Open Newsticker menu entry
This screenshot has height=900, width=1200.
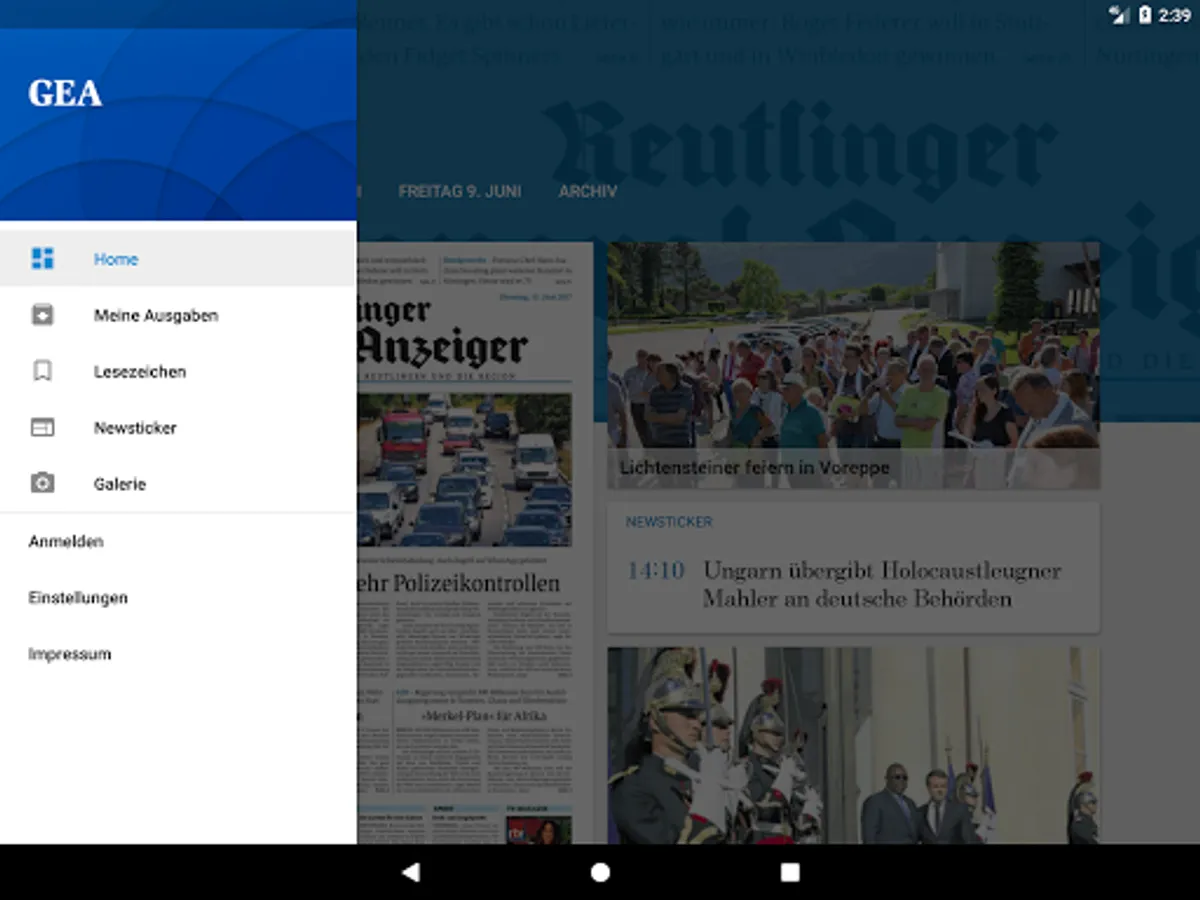[x=178, y=427]
